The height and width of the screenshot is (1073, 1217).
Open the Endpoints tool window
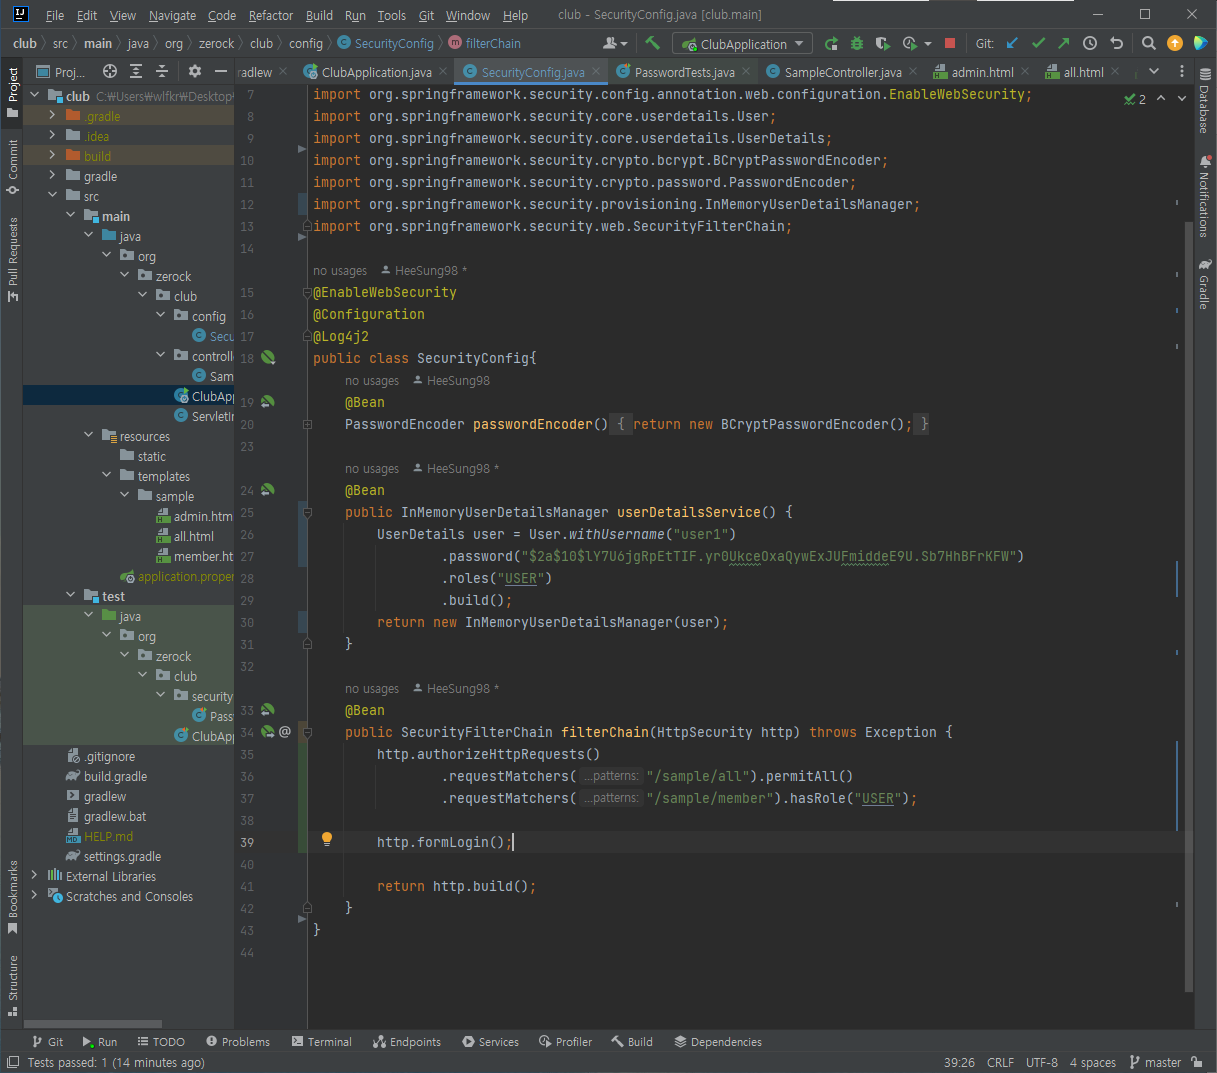[x=407, y=1042]
